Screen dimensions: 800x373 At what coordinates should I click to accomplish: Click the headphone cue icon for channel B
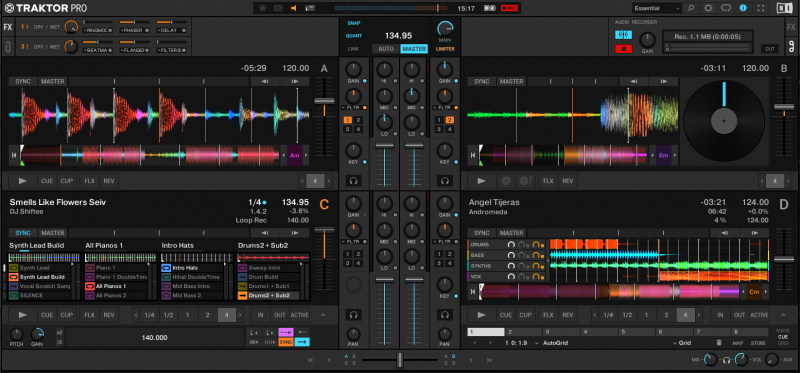point(445,181)
